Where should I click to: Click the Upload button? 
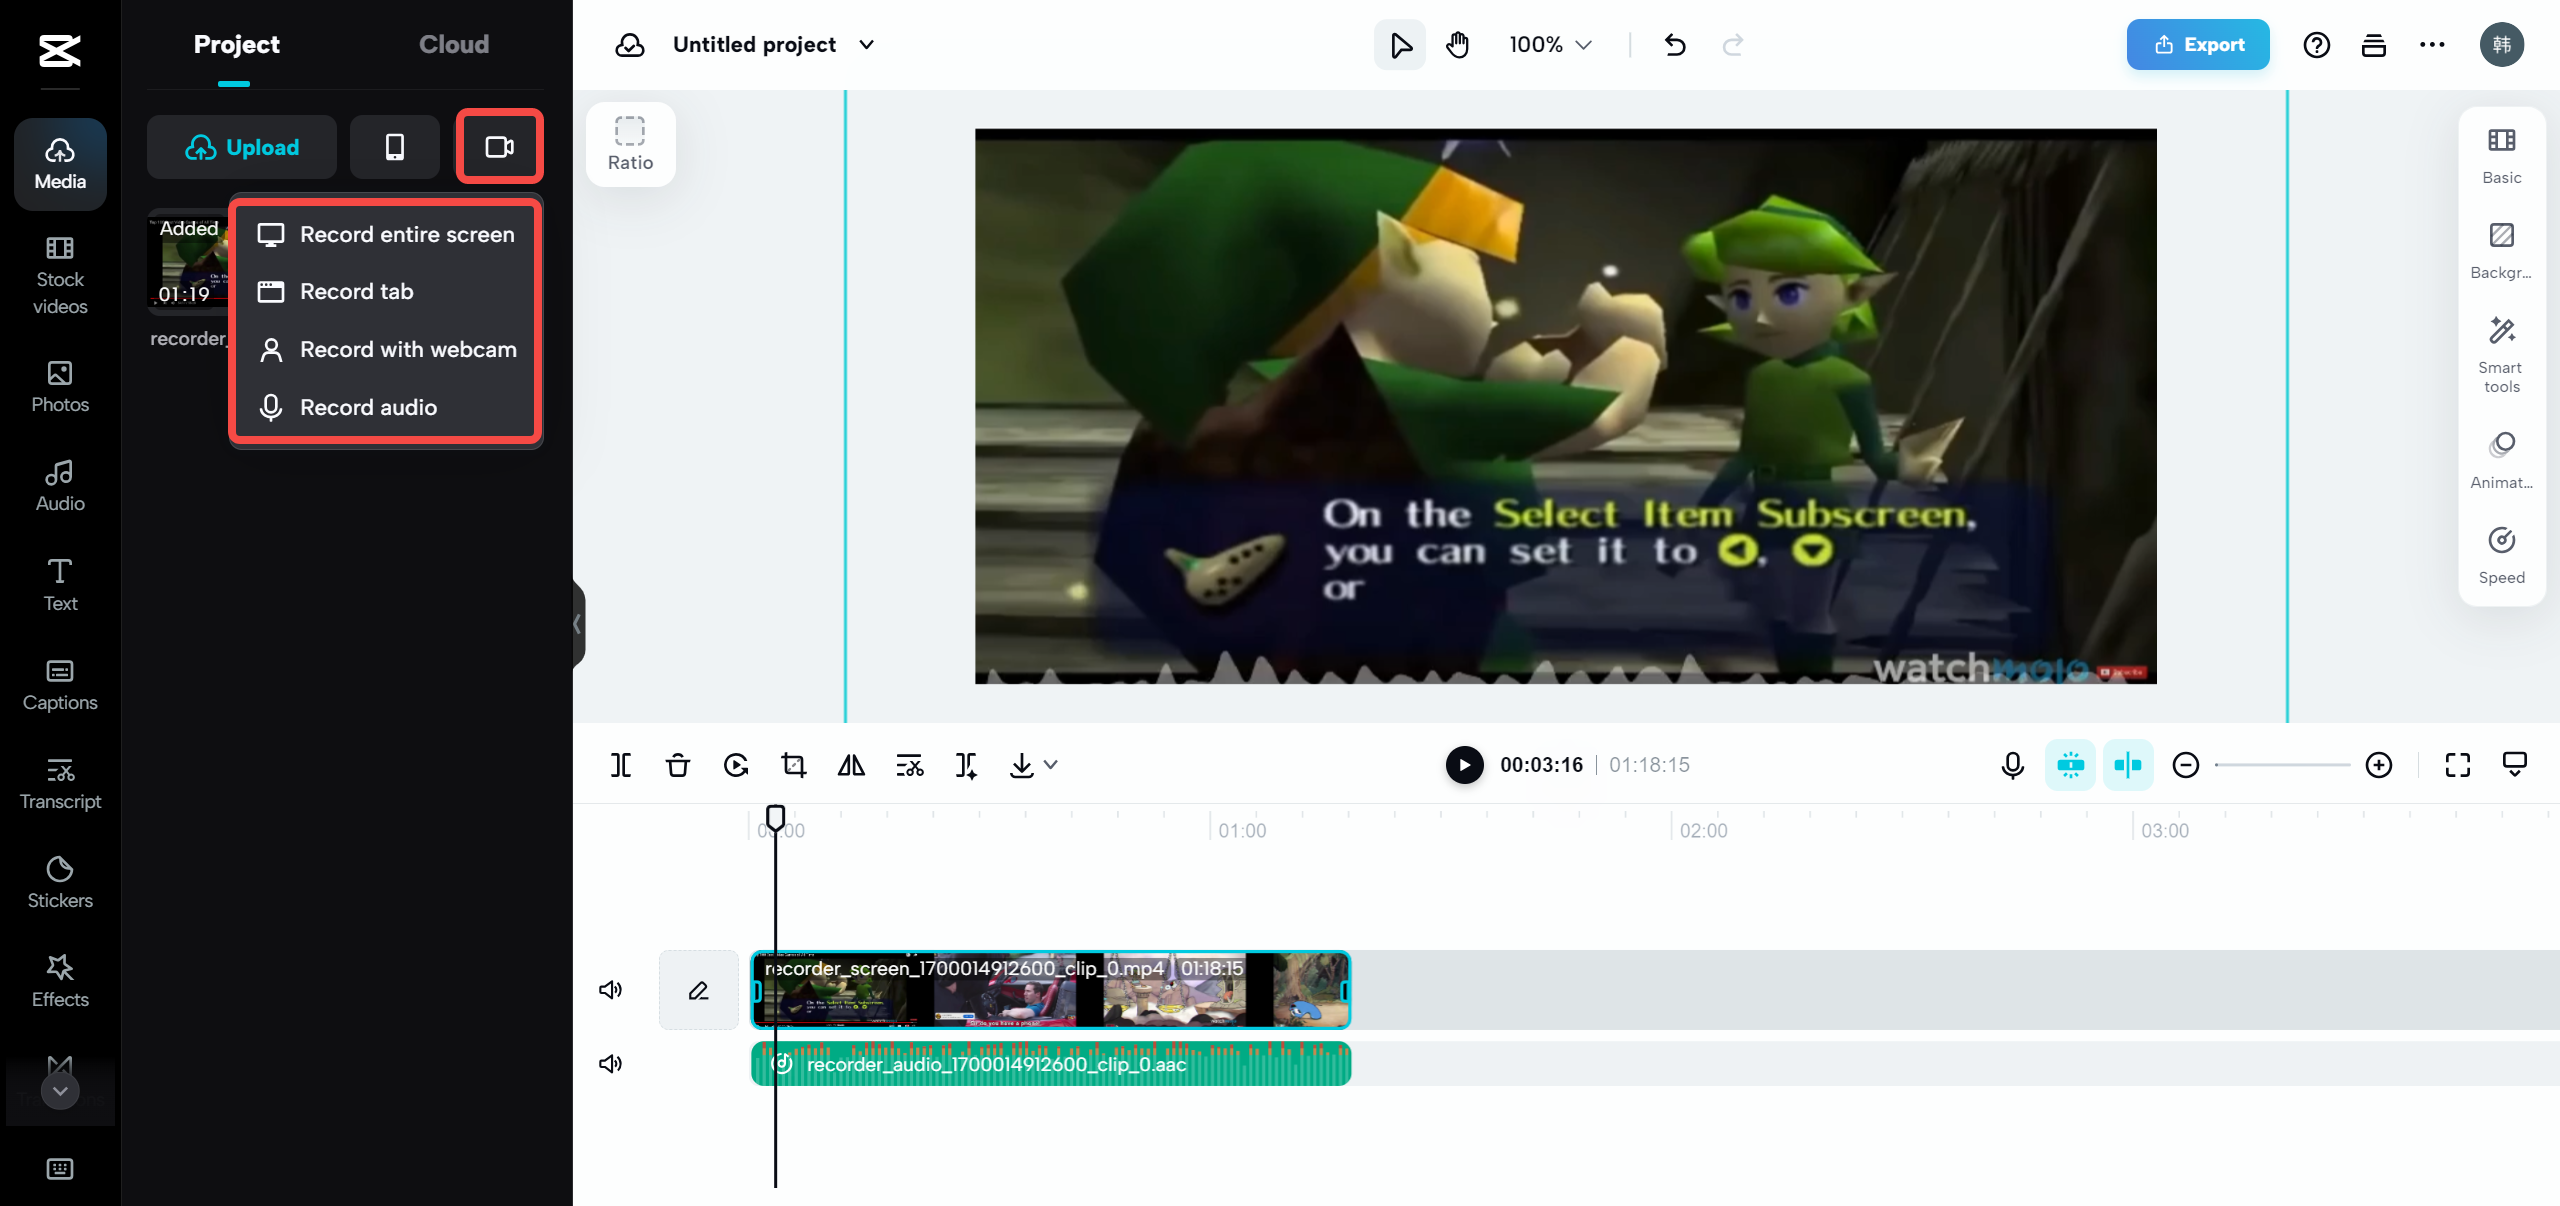pyautogui.click(x=241, y=147)
